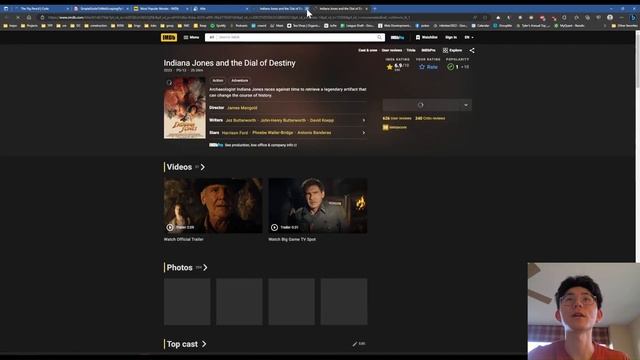Click the page vertical scrollbar
This screenshot has height=360, width=640.
click(x=637, y=147)
